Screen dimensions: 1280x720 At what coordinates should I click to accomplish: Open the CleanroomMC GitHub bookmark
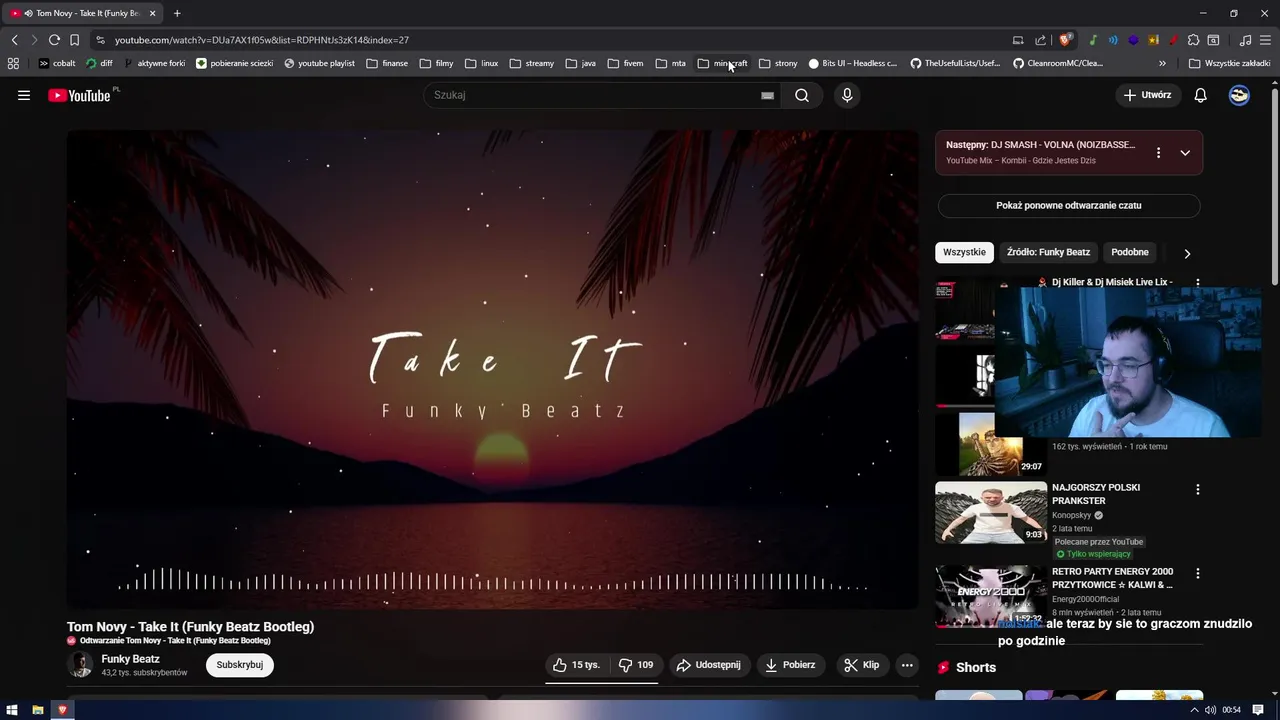(x=1058, y=63)
